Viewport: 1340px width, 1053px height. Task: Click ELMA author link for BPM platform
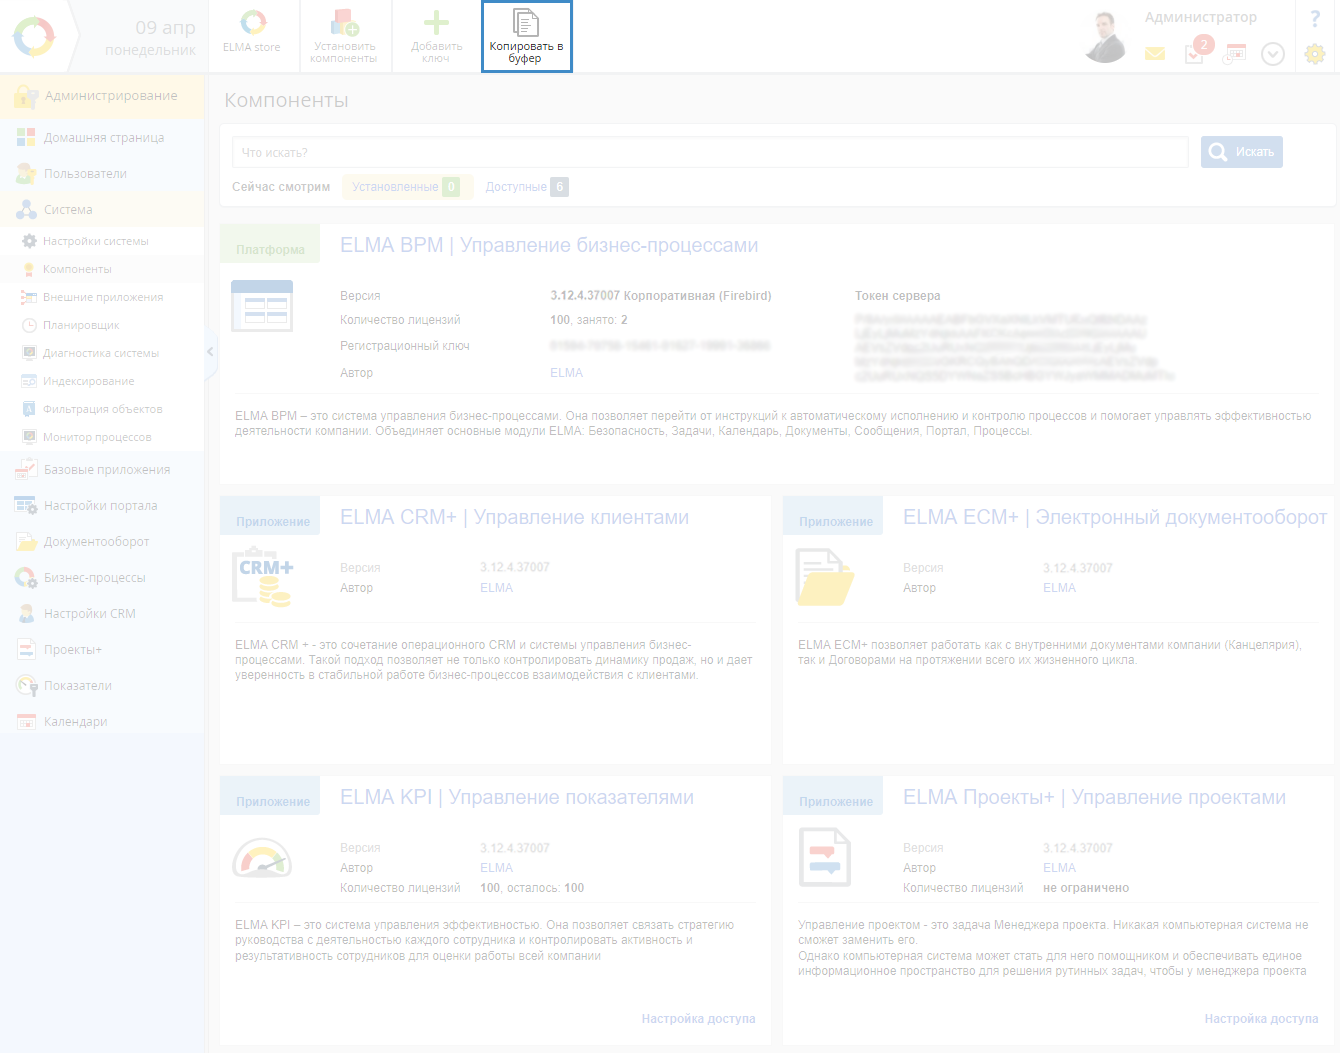[566, 373]
